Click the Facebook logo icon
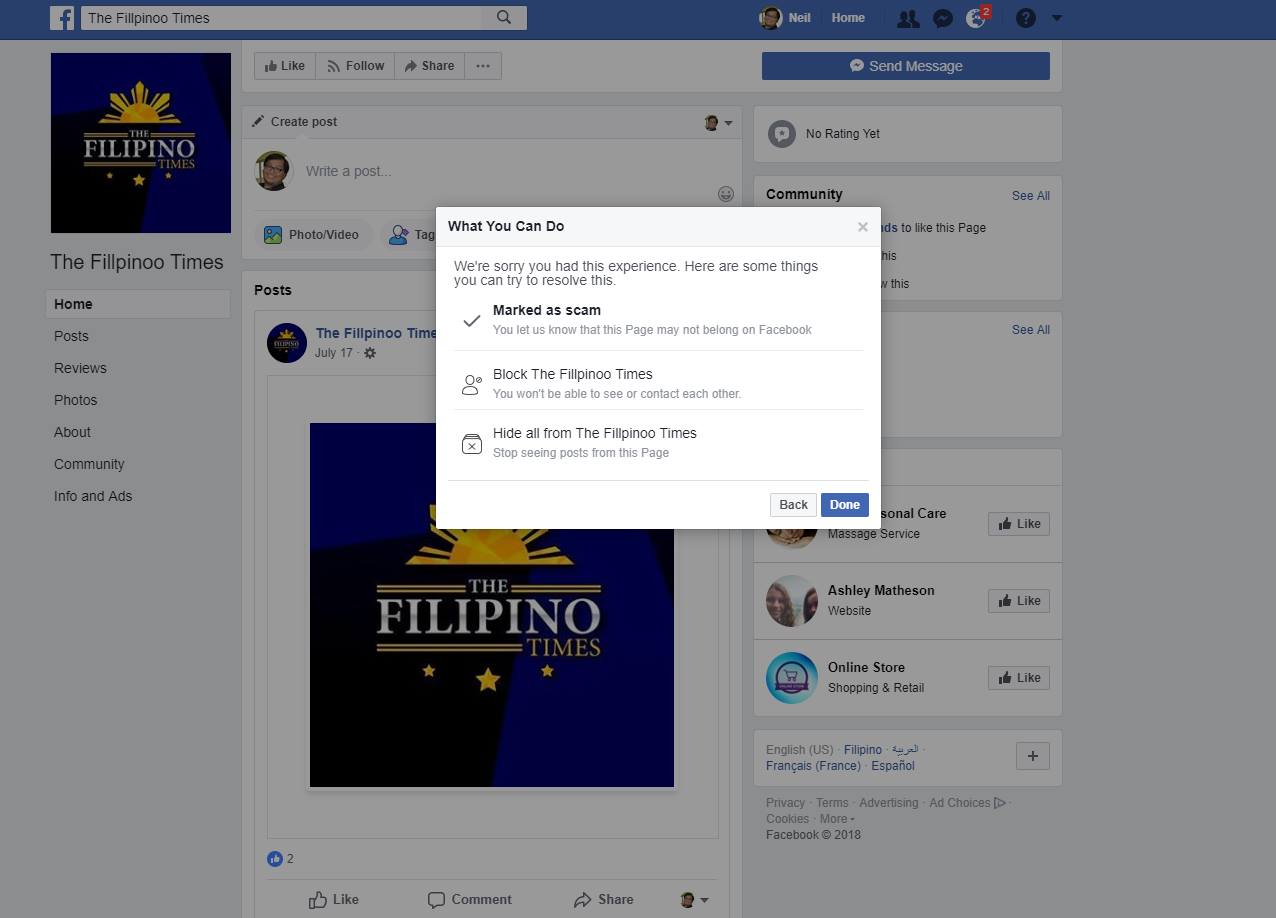 pyautogui.click(x=63, y=17)
